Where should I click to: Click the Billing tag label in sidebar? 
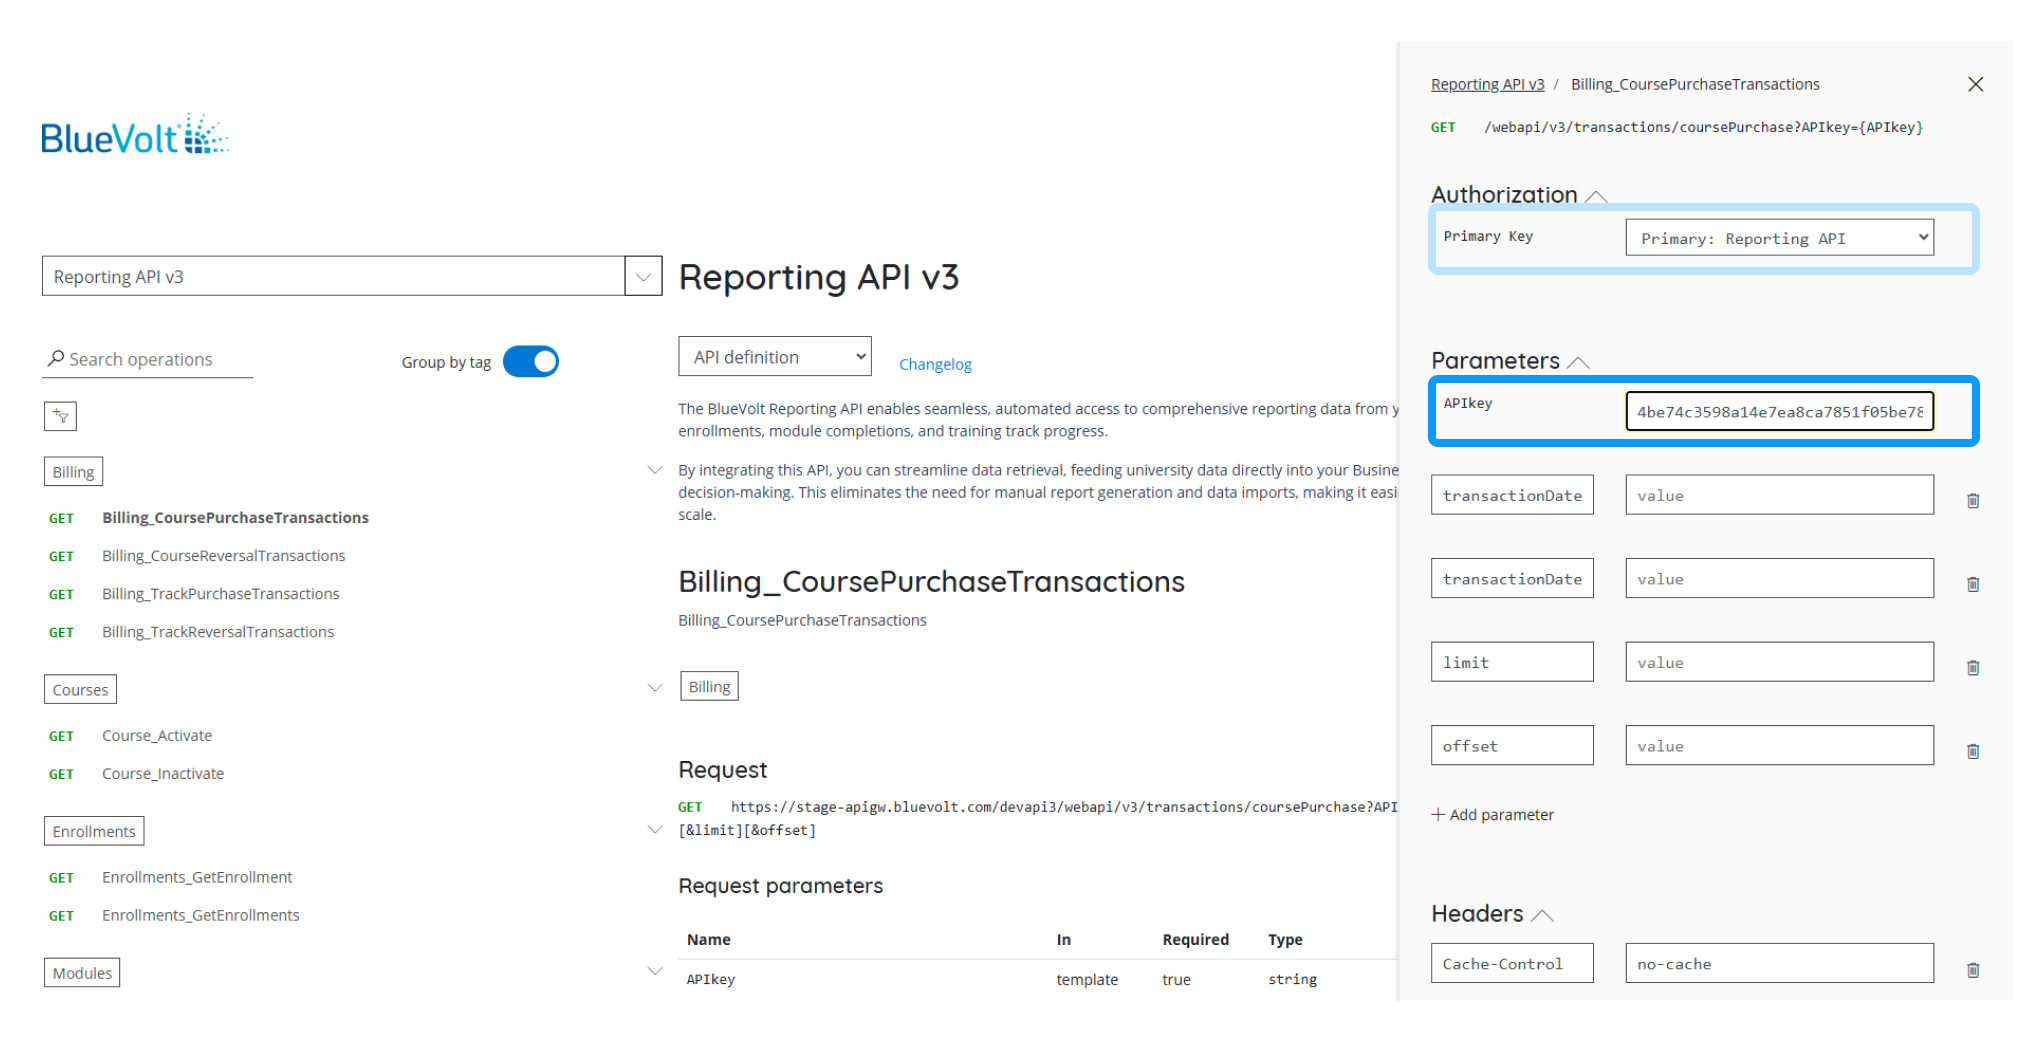[73, 472]
